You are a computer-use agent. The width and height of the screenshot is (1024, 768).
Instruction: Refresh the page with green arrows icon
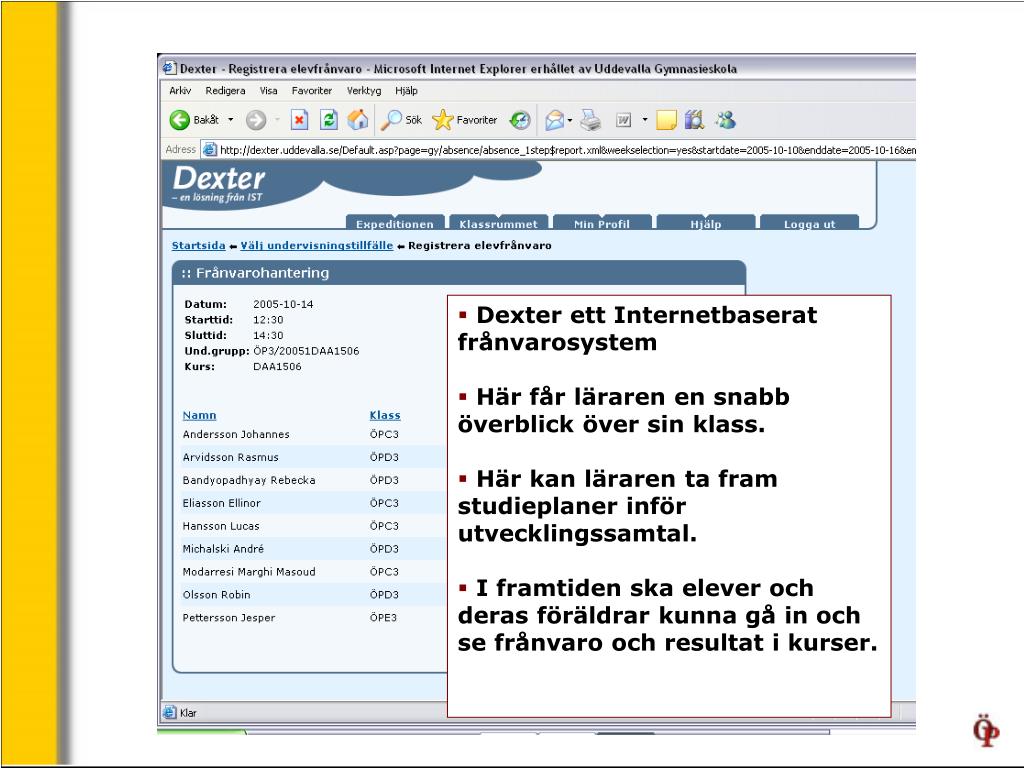[x=328, y=120]
